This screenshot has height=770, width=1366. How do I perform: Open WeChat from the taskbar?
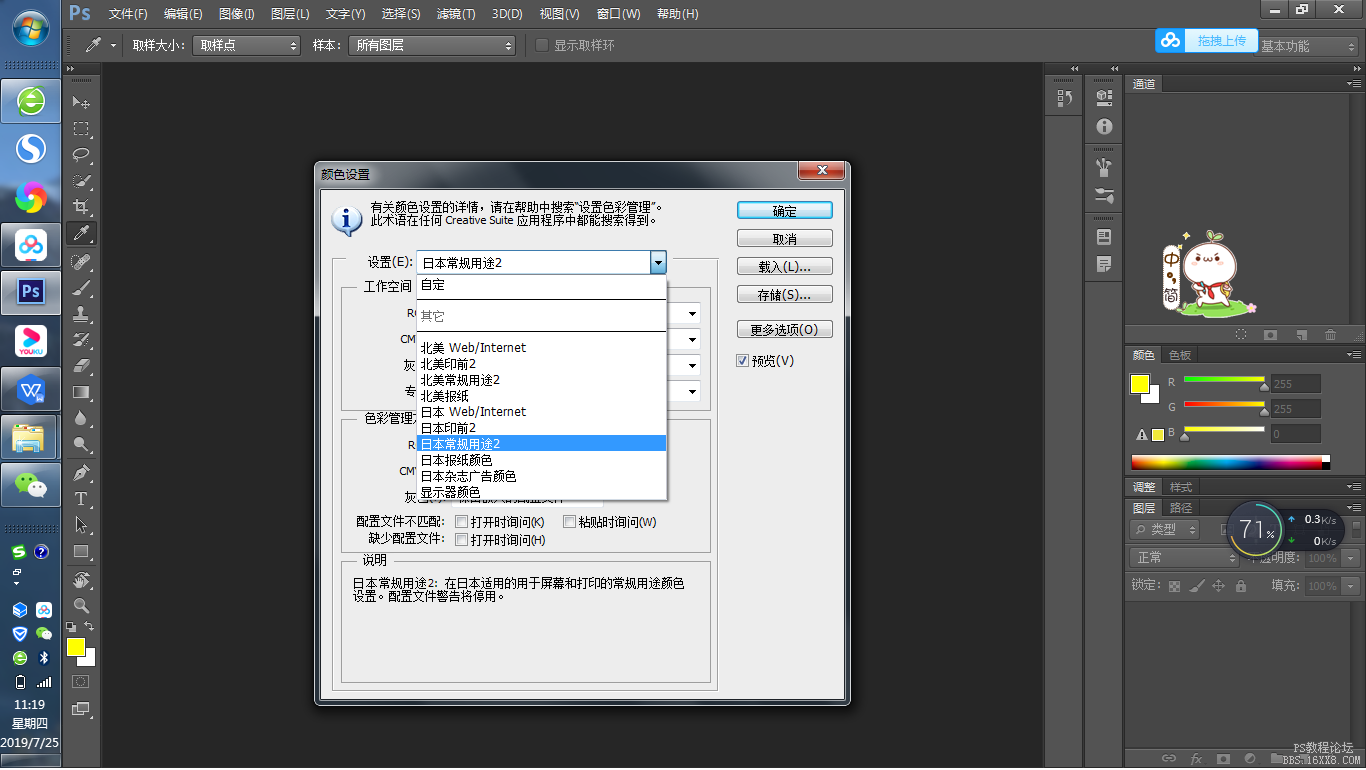[x=30, y=485]
